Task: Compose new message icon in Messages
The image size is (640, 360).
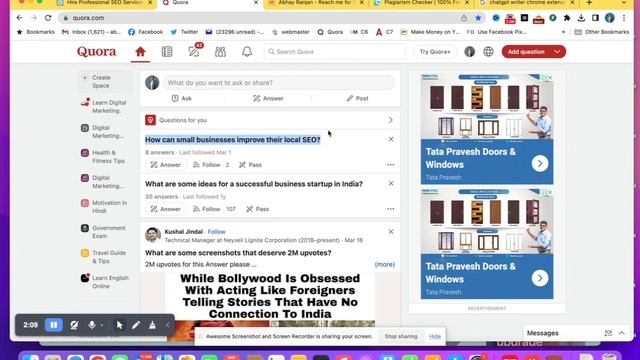Action: 608,333
